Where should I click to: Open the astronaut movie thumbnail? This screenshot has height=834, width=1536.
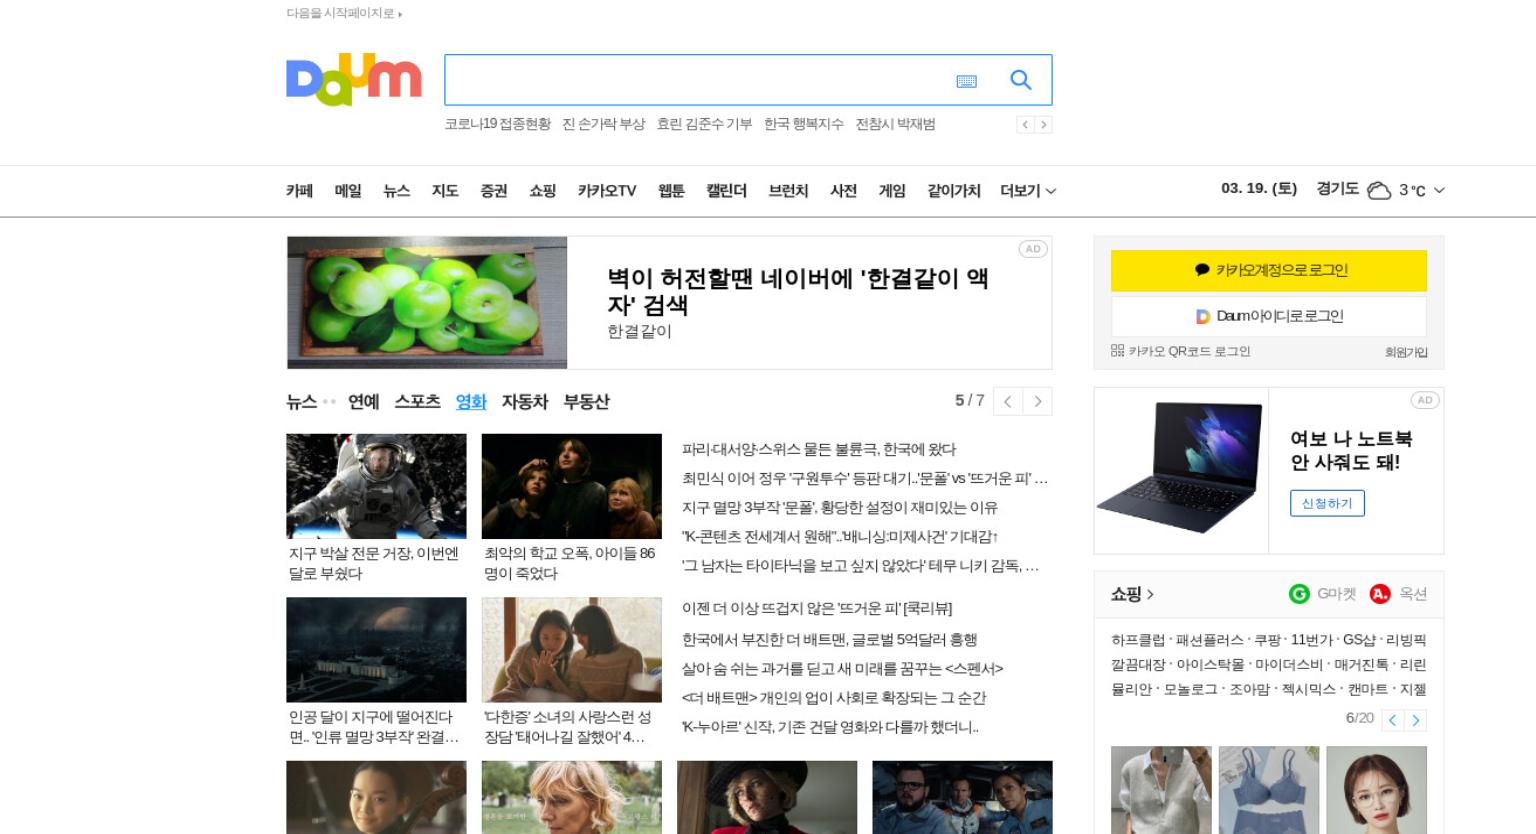[376, 486]
